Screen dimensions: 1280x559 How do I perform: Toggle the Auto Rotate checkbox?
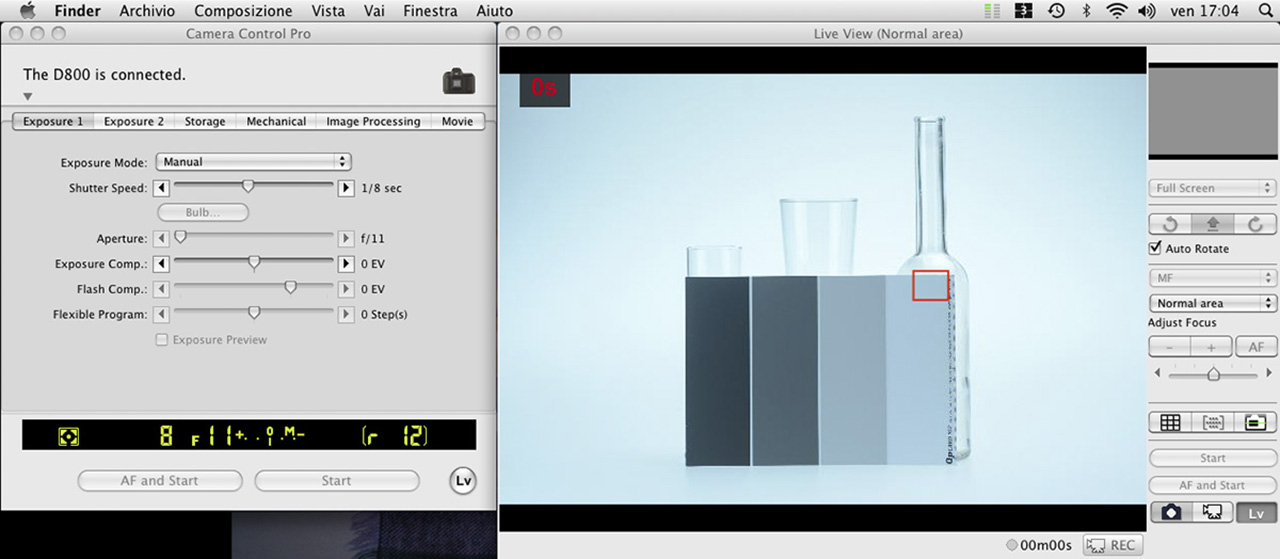click(1156, 248)
